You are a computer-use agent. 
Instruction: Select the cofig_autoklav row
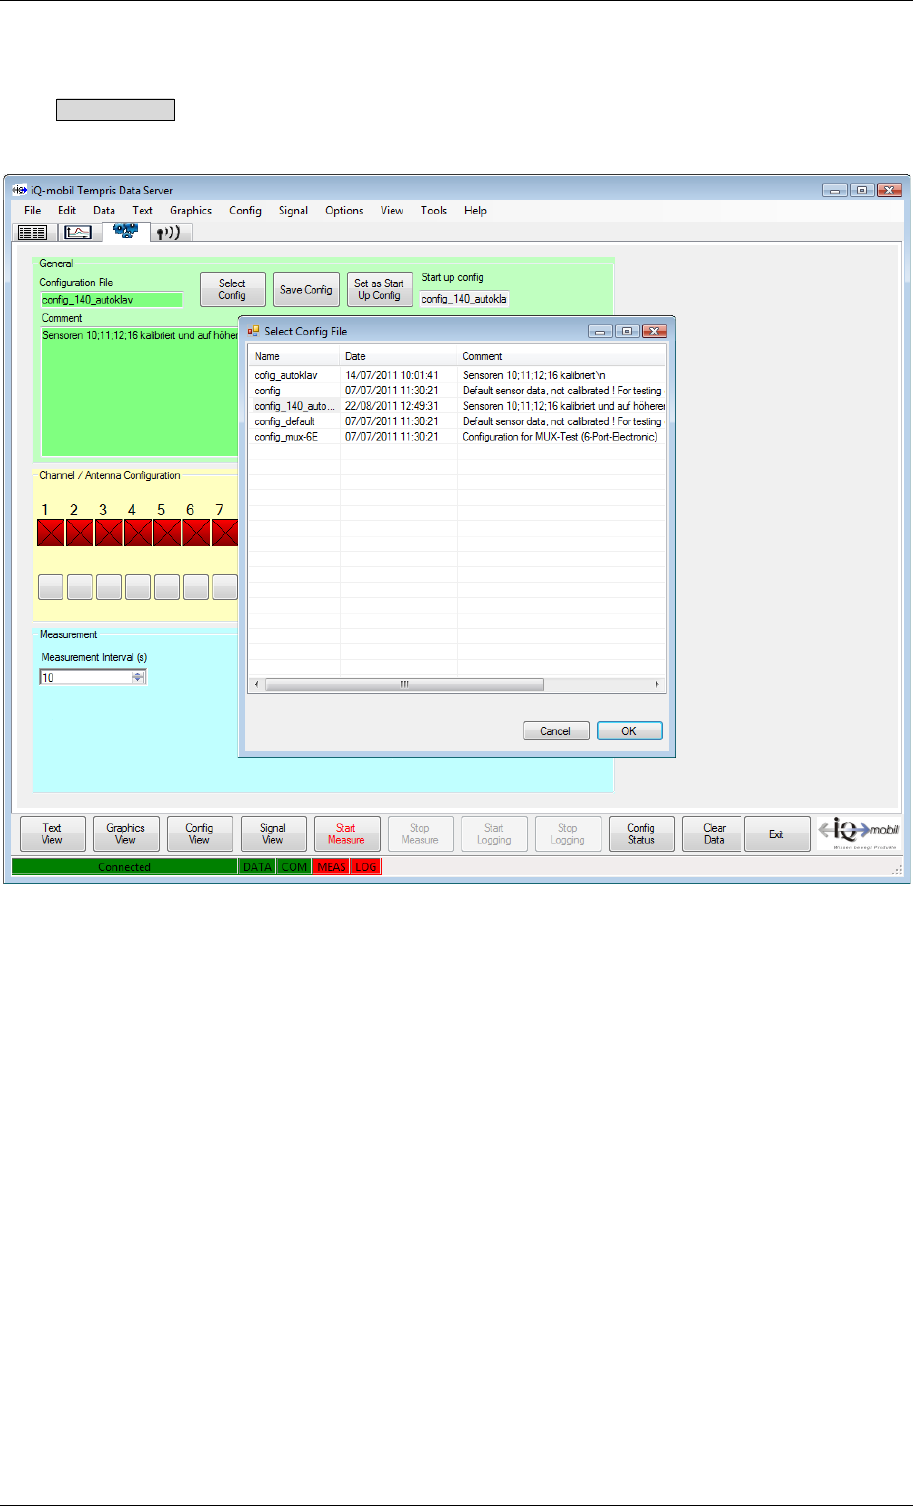[457, 375]
